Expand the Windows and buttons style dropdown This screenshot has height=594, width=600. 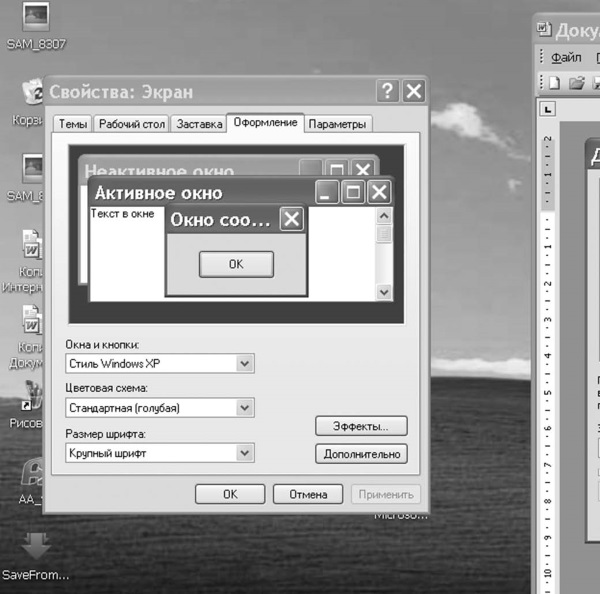coord(244,363)
